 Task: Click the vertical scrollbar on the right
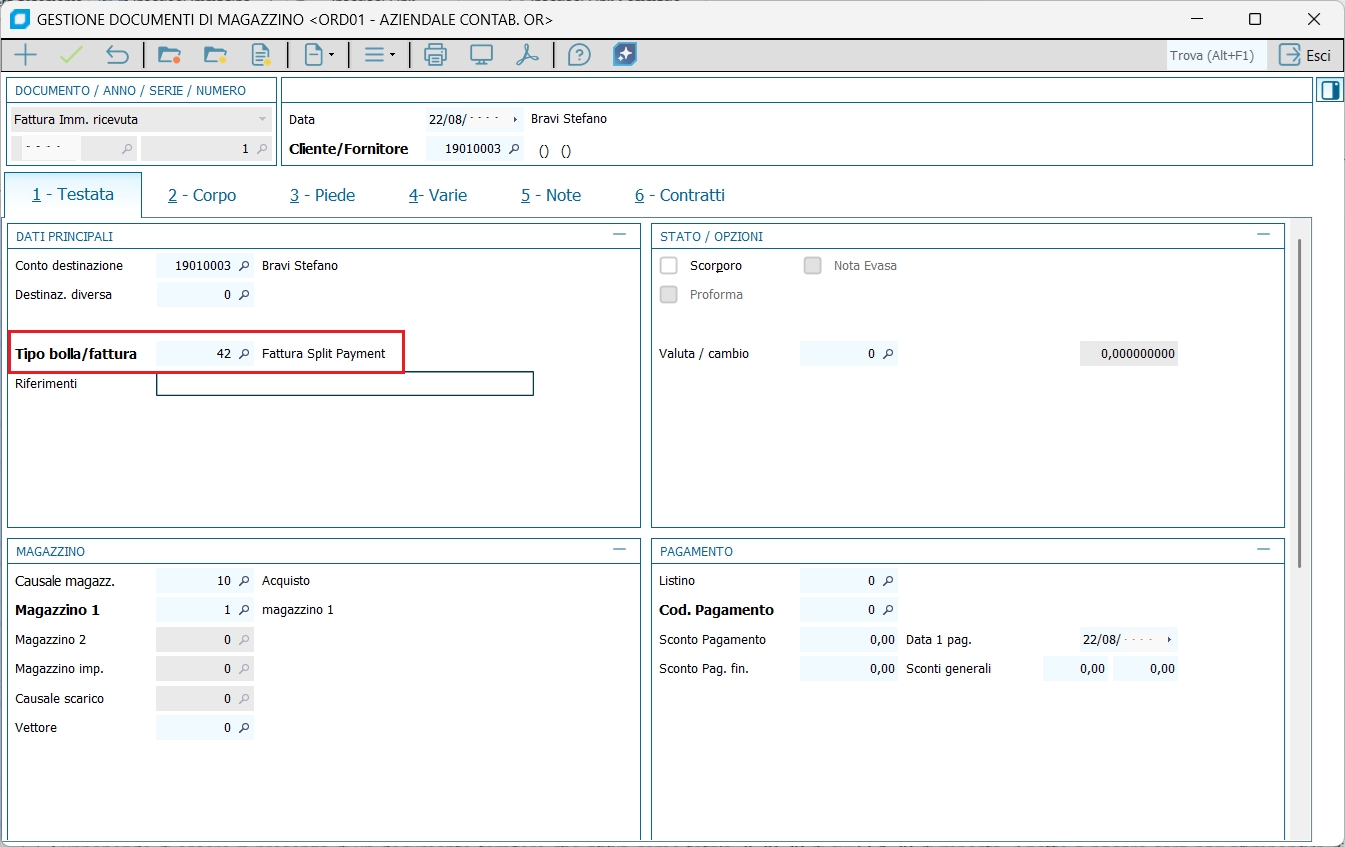(1299, 400)
